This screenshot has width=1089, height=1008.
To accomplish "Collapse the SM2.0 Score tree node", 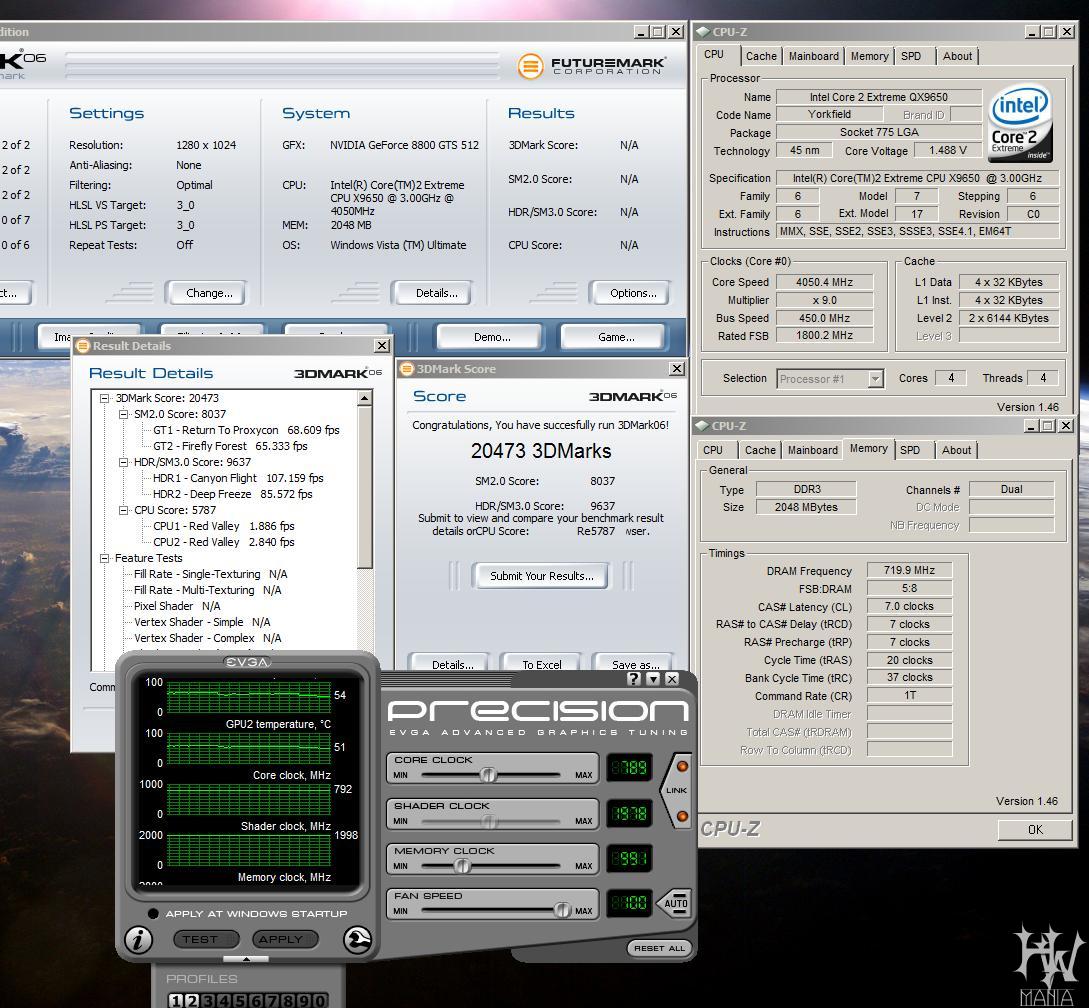I will pyautogui.click(x=123, y=414).
